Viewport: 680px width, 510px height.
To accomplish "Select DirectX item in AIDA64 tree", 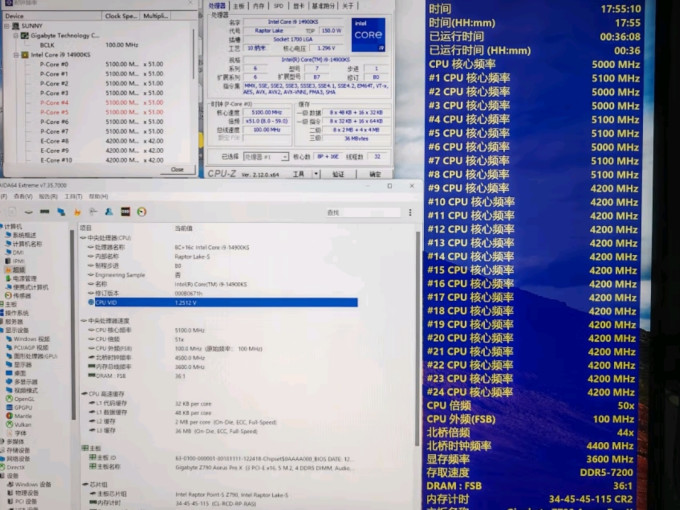I will pos(13,467).
